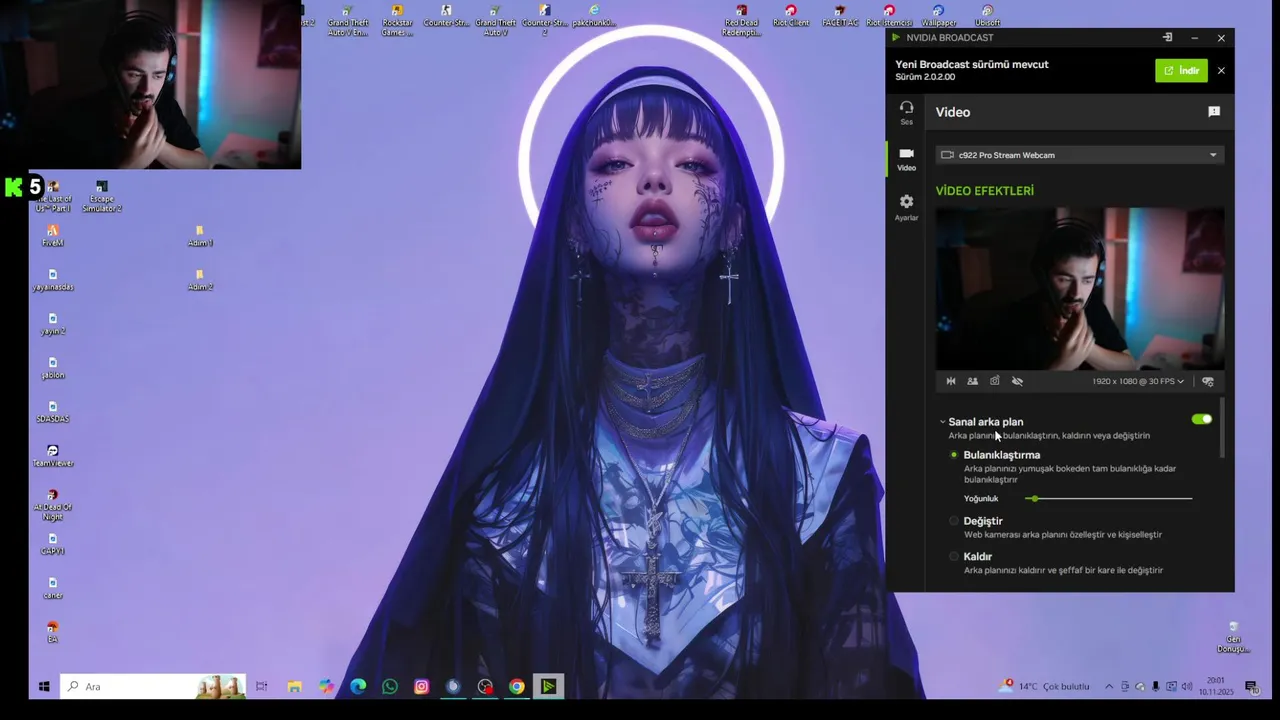Select the pakchunk0 file on desktop
1280x720 pixels.
(594, 16)
